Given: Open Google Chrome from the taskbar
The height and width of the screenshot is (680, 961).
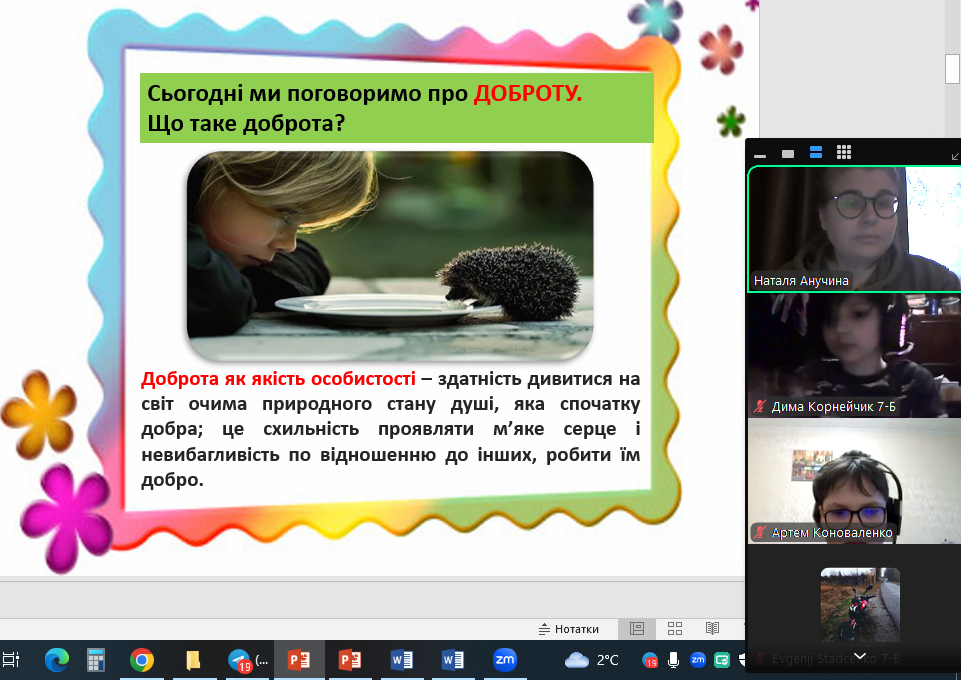Looking at the screenshot, I should point(142,660).
